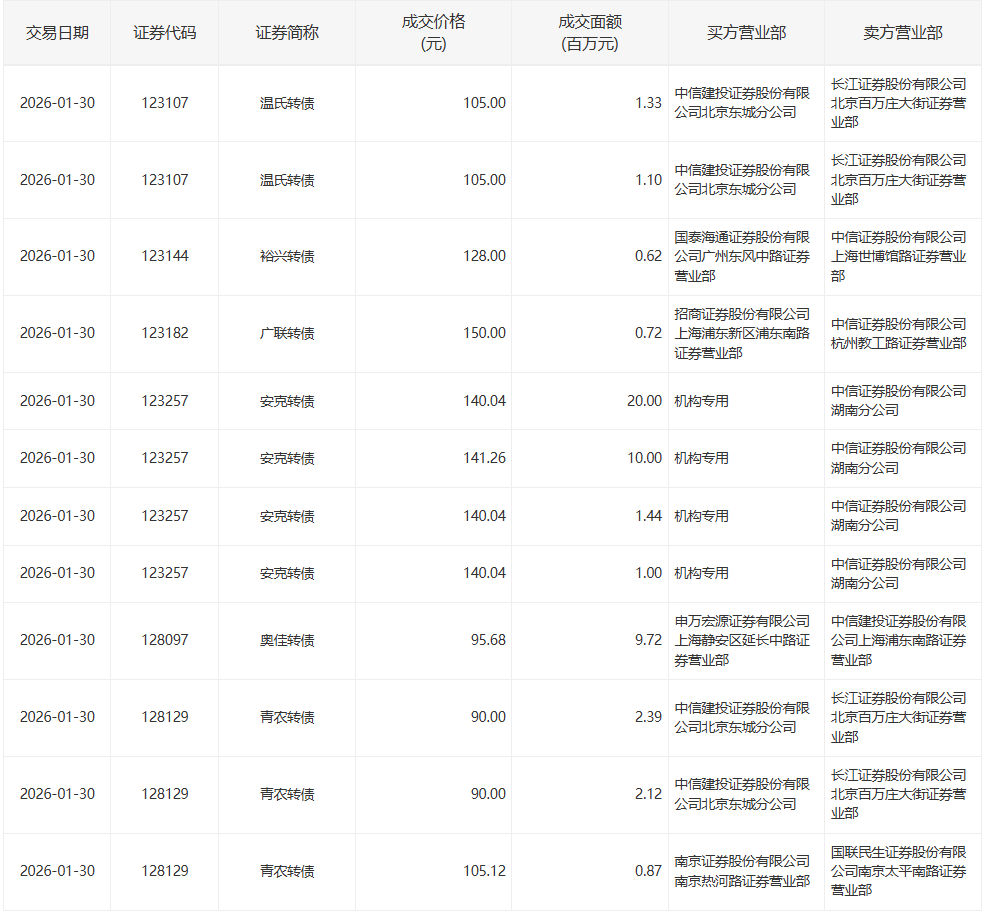The width and height of the screenshot is (984, 914).
Task: Click 机构专用 in the 141.26 price row
Action: 702,458
